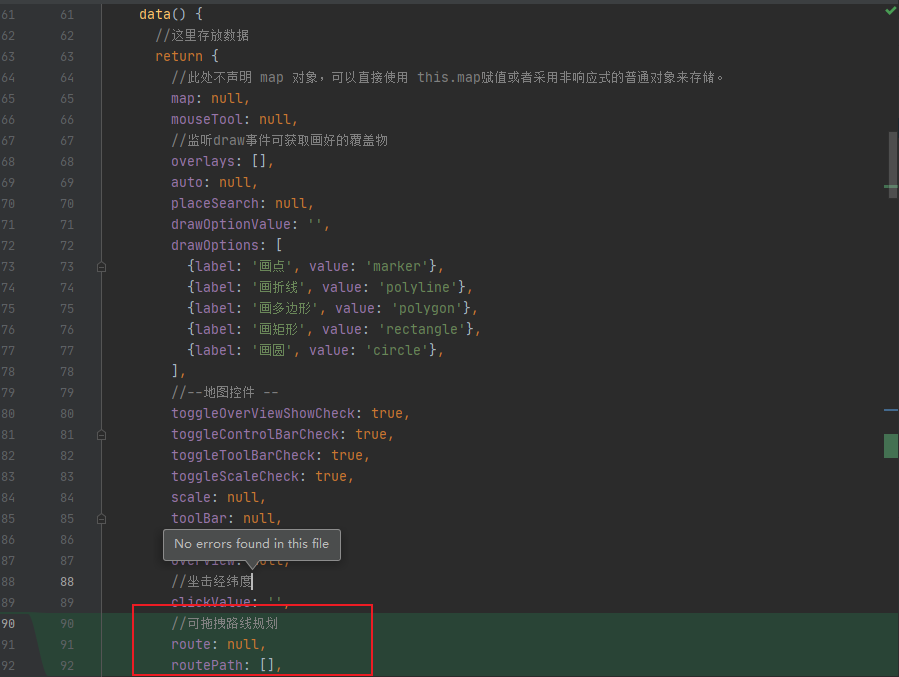This screenshot has width=899, height=677.
Task: Click the green change marker on the scrollbar
Action: (x=890, y=446)
